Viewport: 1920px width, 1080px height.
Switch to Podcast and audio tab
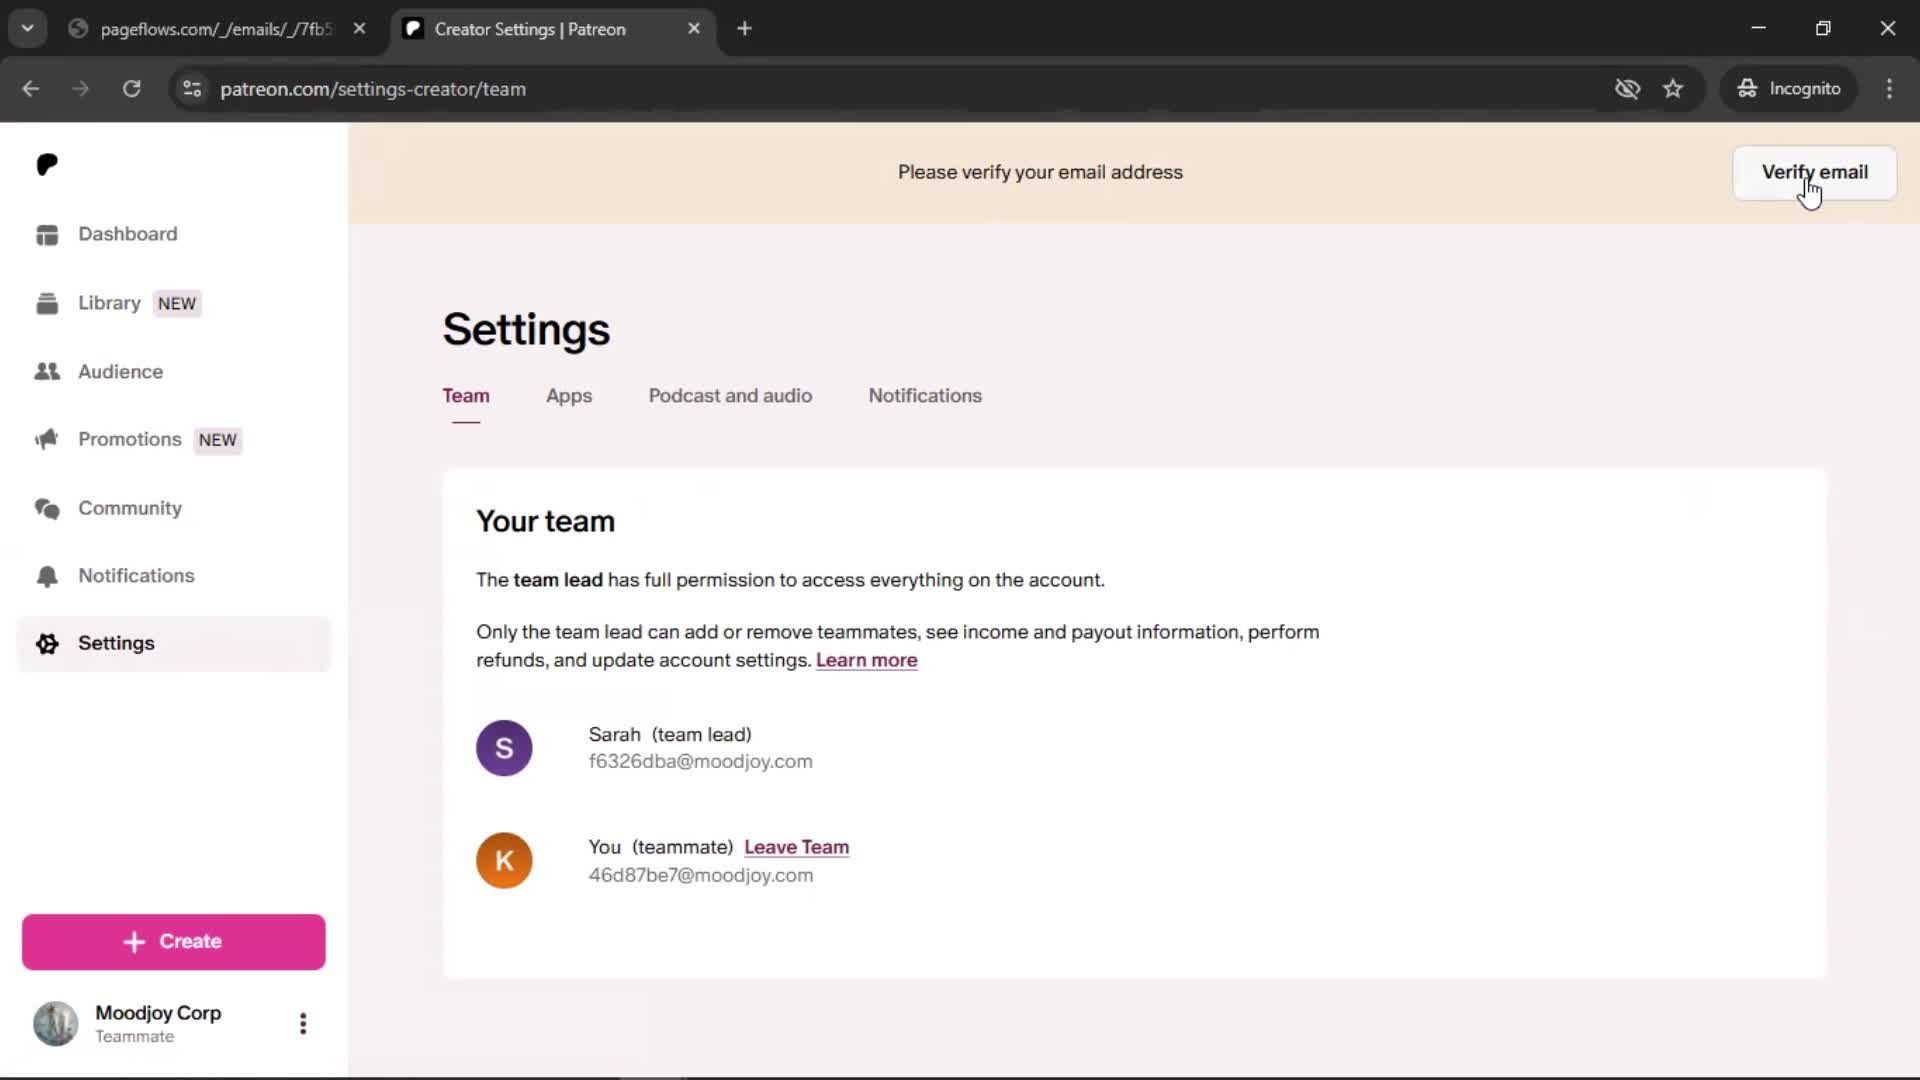tap(730, 396)
